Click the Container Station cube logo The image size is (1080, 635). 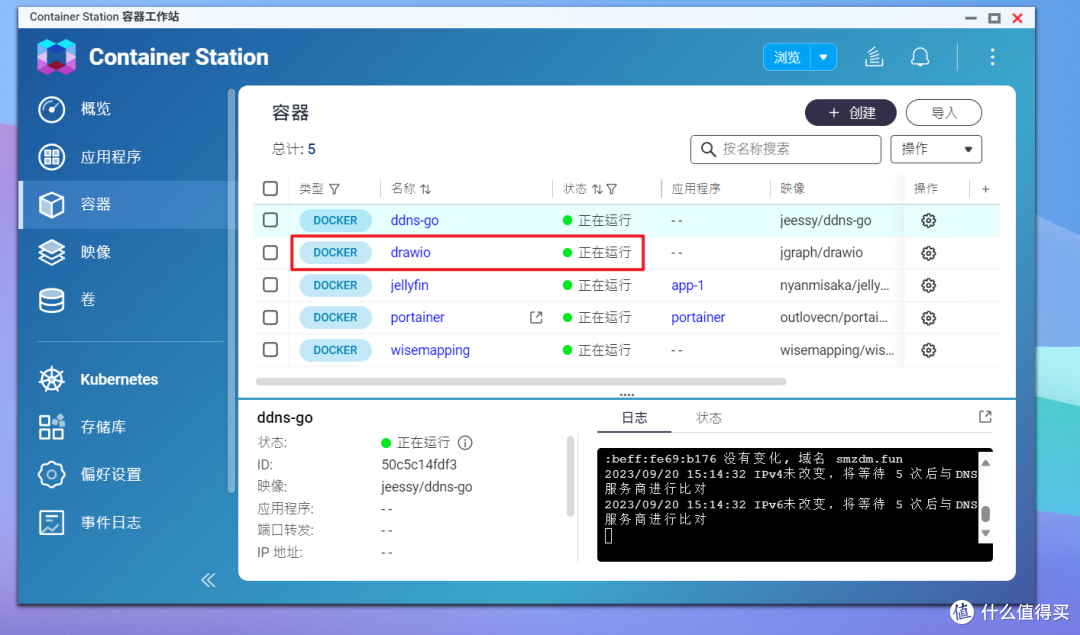pos(56,56)
